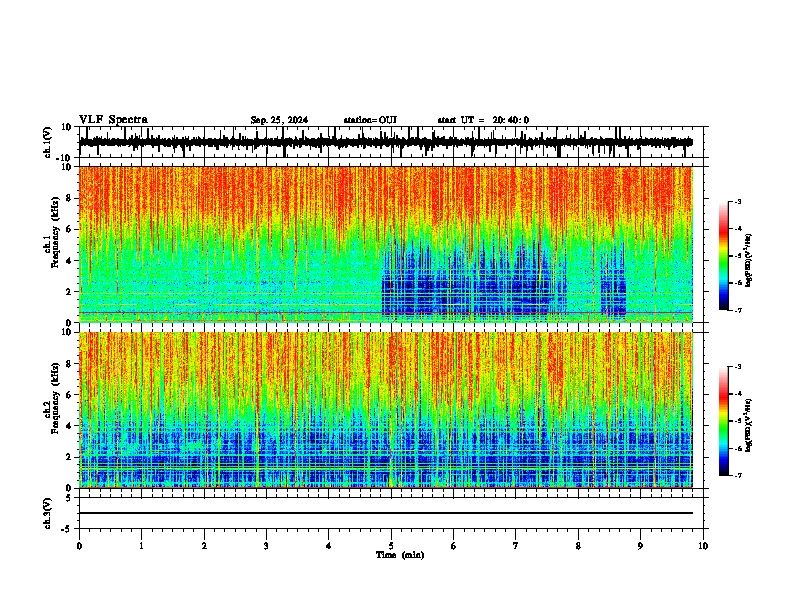Click the "station=OUI" header label
This screenshot has width=792, height=612.
tap(370, 120)
